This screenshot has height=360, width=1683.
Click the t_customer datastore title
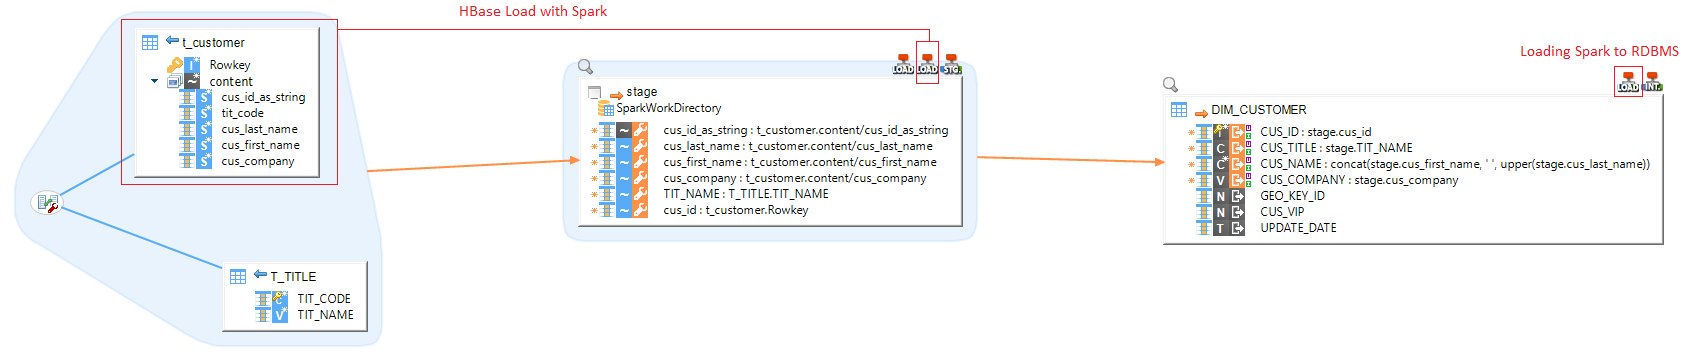213,42
